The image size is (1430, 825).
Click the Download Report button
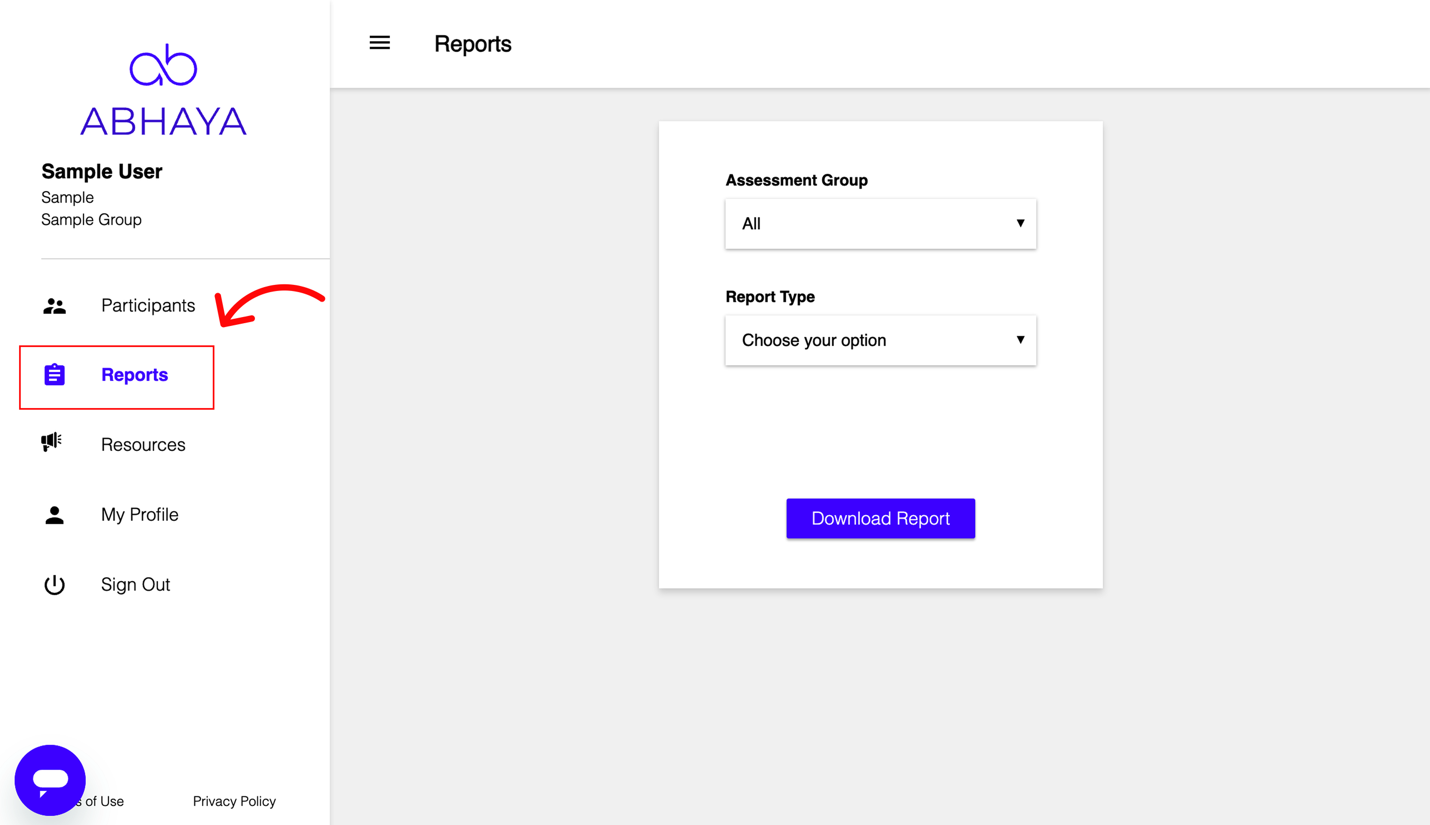(x=880, y=518)
